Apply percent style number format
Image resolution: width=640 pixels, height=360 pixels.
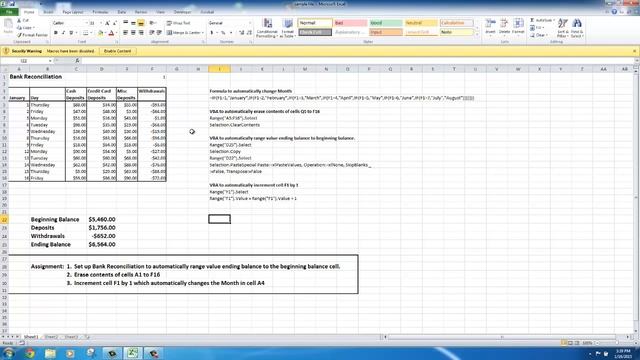click(223, 33)
